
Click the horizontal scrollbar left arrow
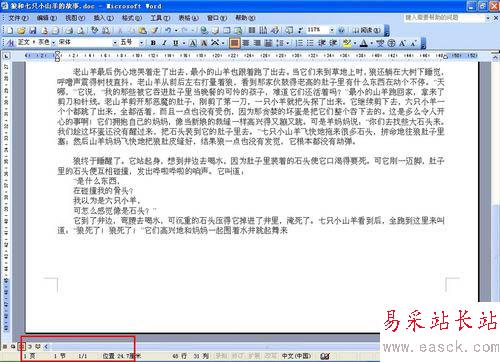click(46, 347)
